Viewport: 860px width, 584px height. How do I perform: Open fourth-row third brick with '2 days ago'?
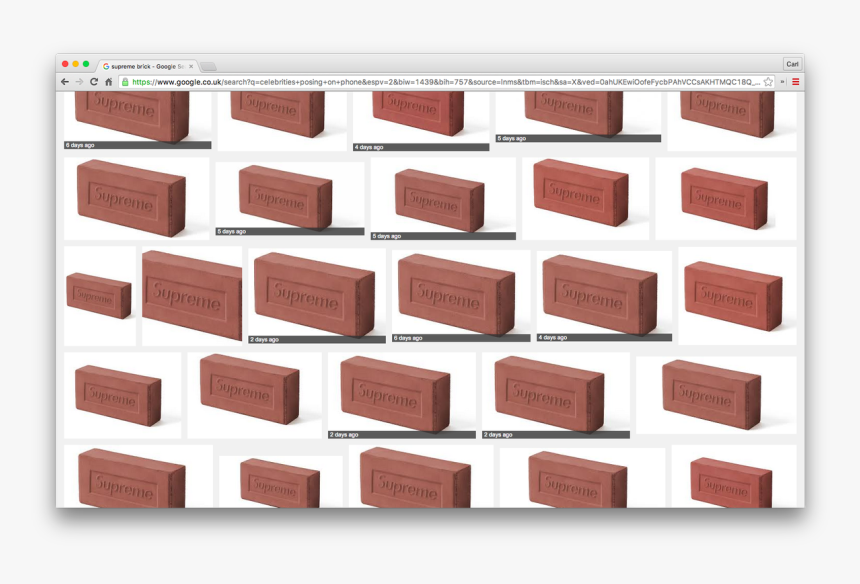click(x=402, y=395)
